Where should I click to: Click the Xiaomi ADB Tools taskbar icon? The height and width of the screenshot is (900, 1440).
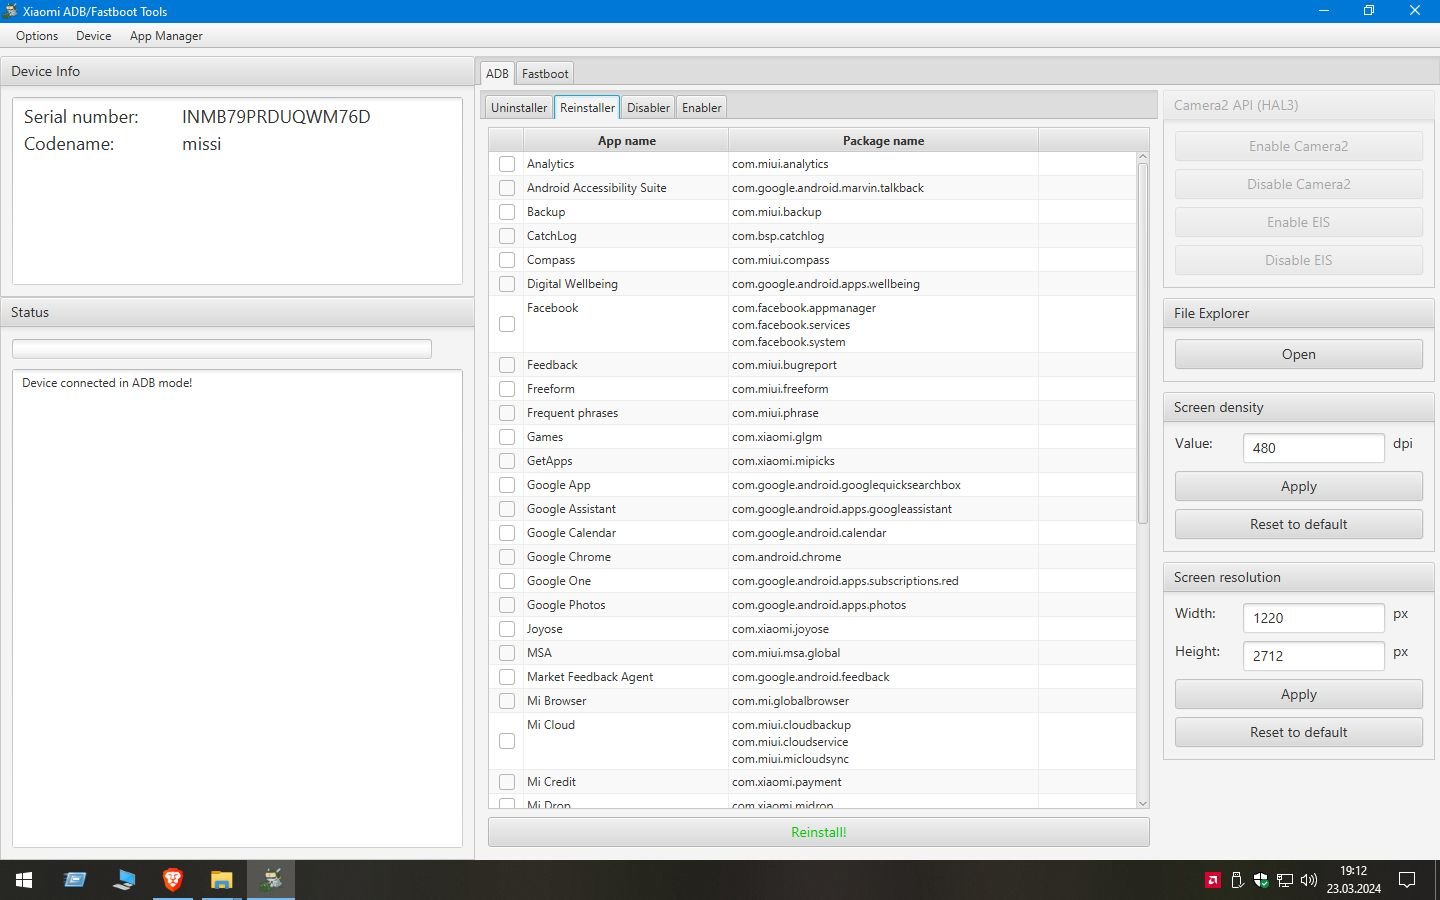click(271, 880)
